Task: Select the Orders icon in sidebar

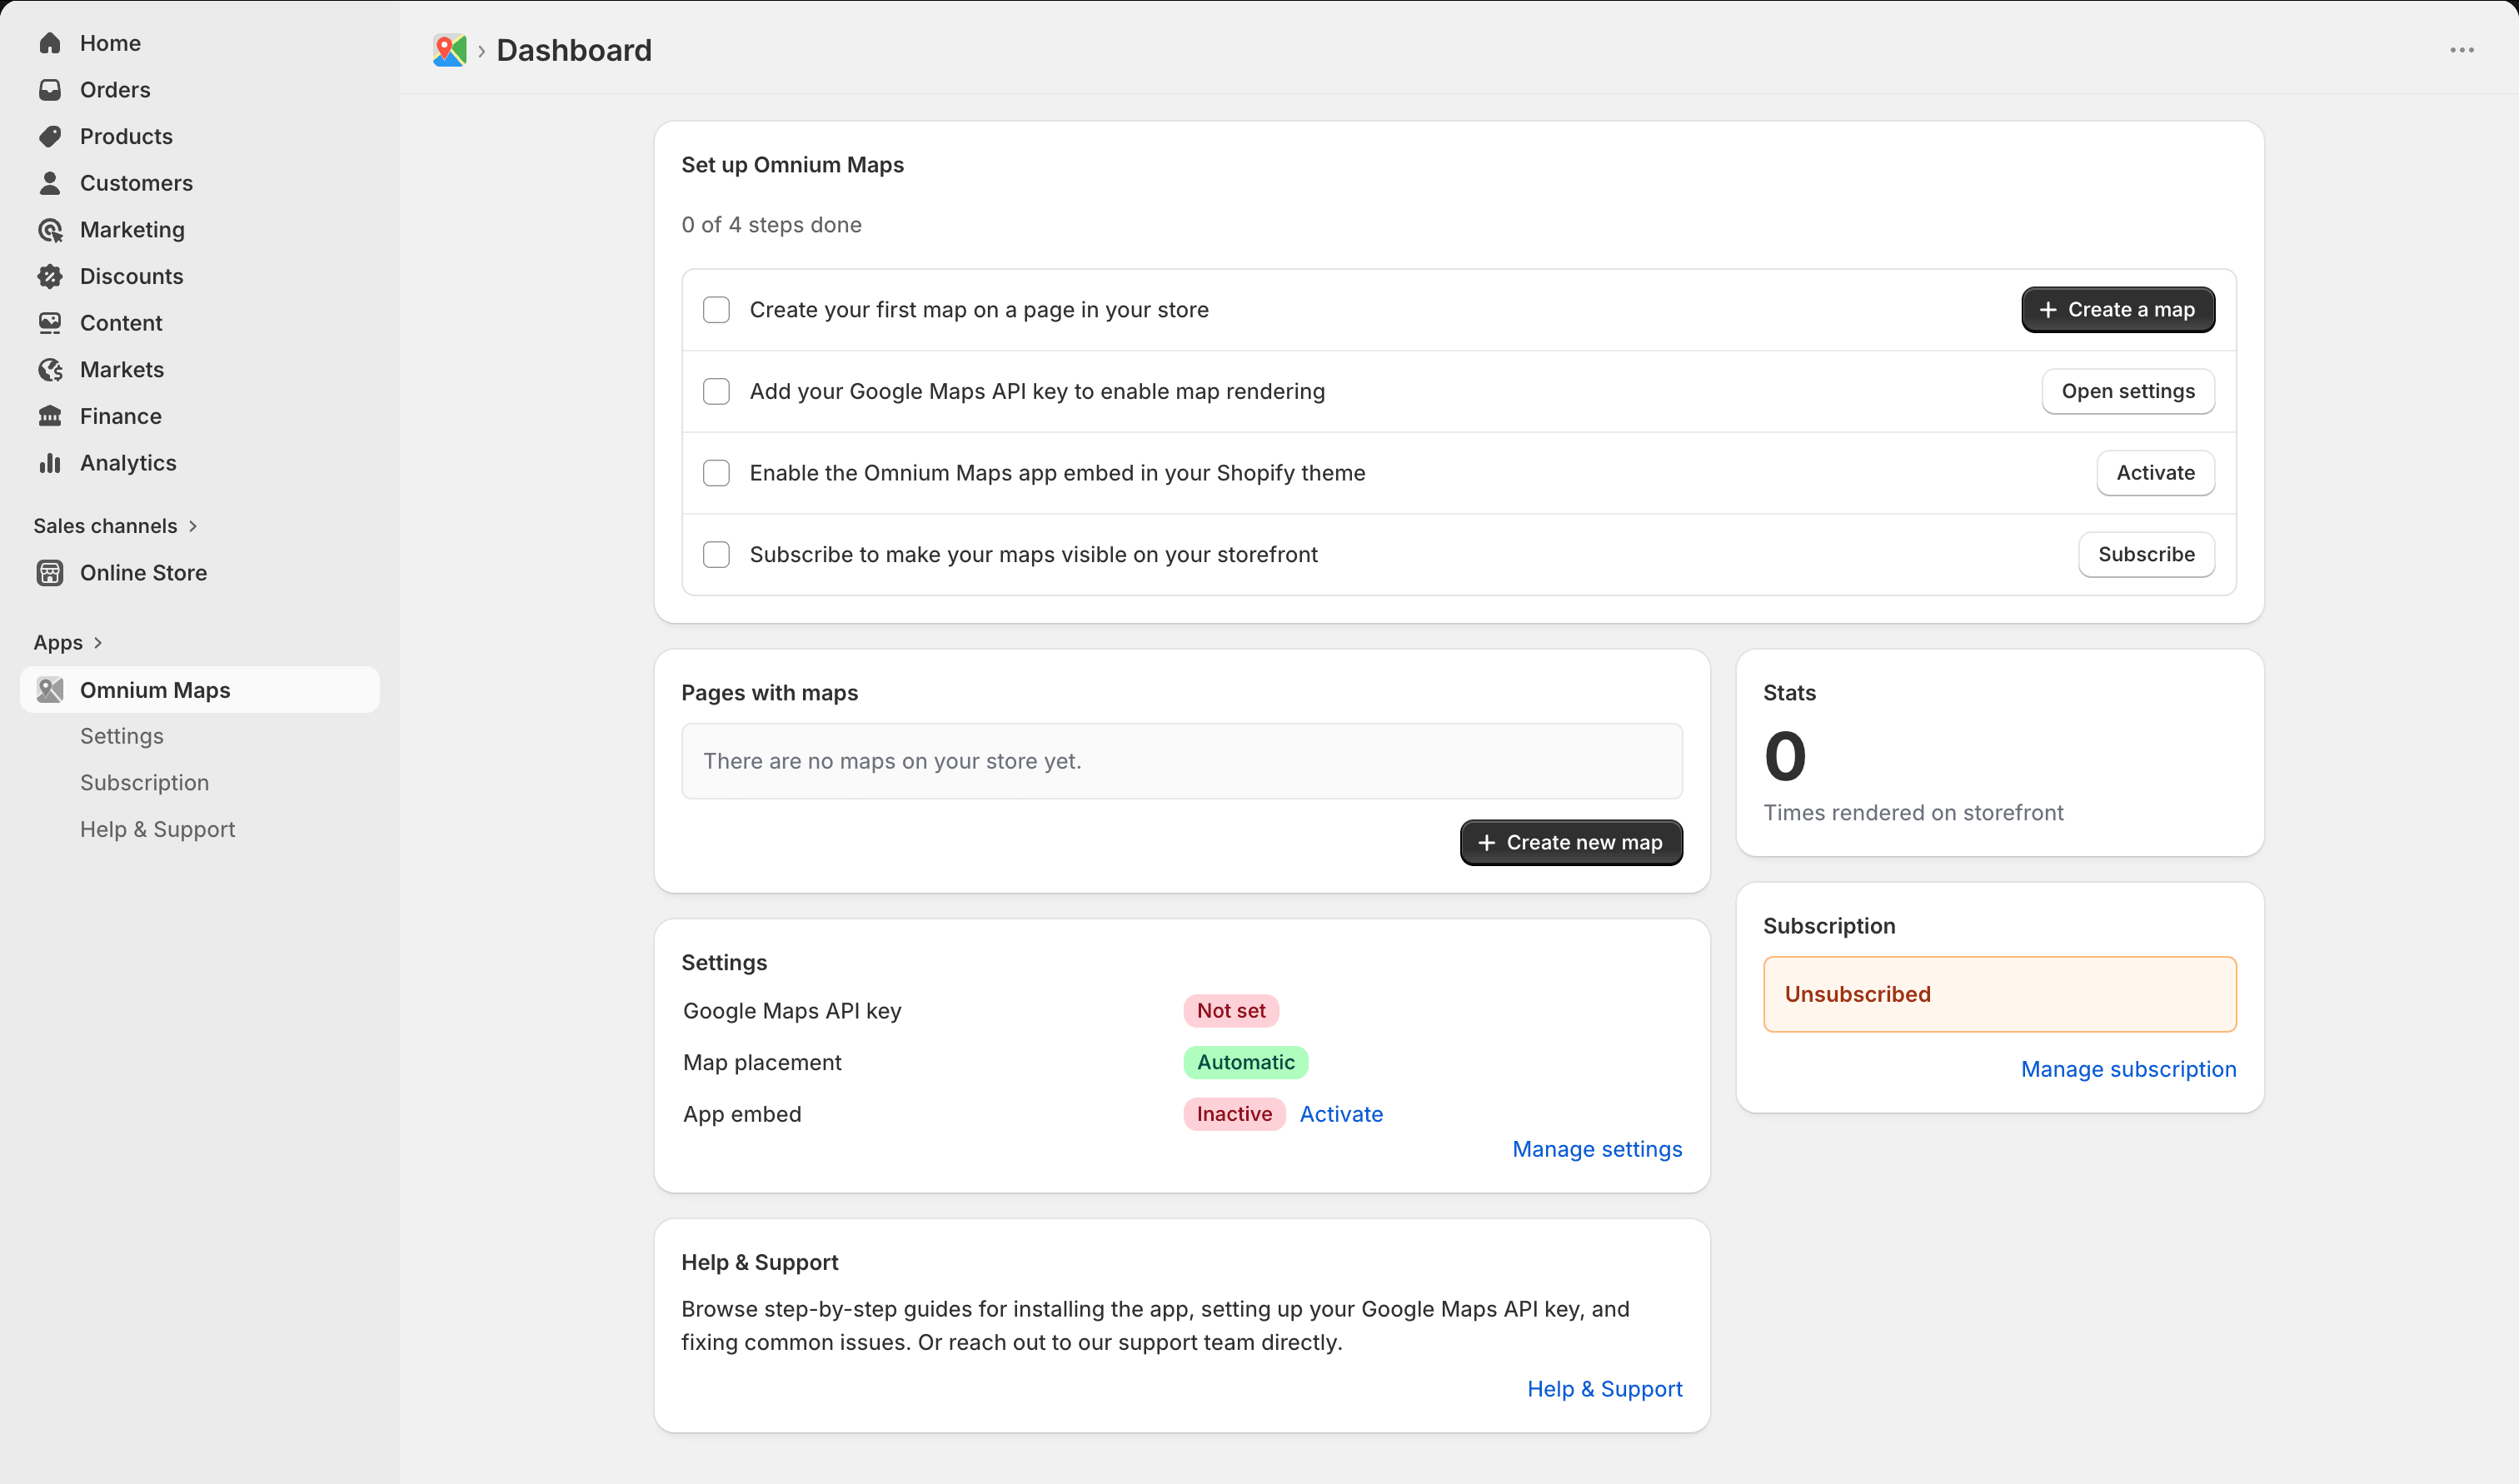Action: point(50,89)
